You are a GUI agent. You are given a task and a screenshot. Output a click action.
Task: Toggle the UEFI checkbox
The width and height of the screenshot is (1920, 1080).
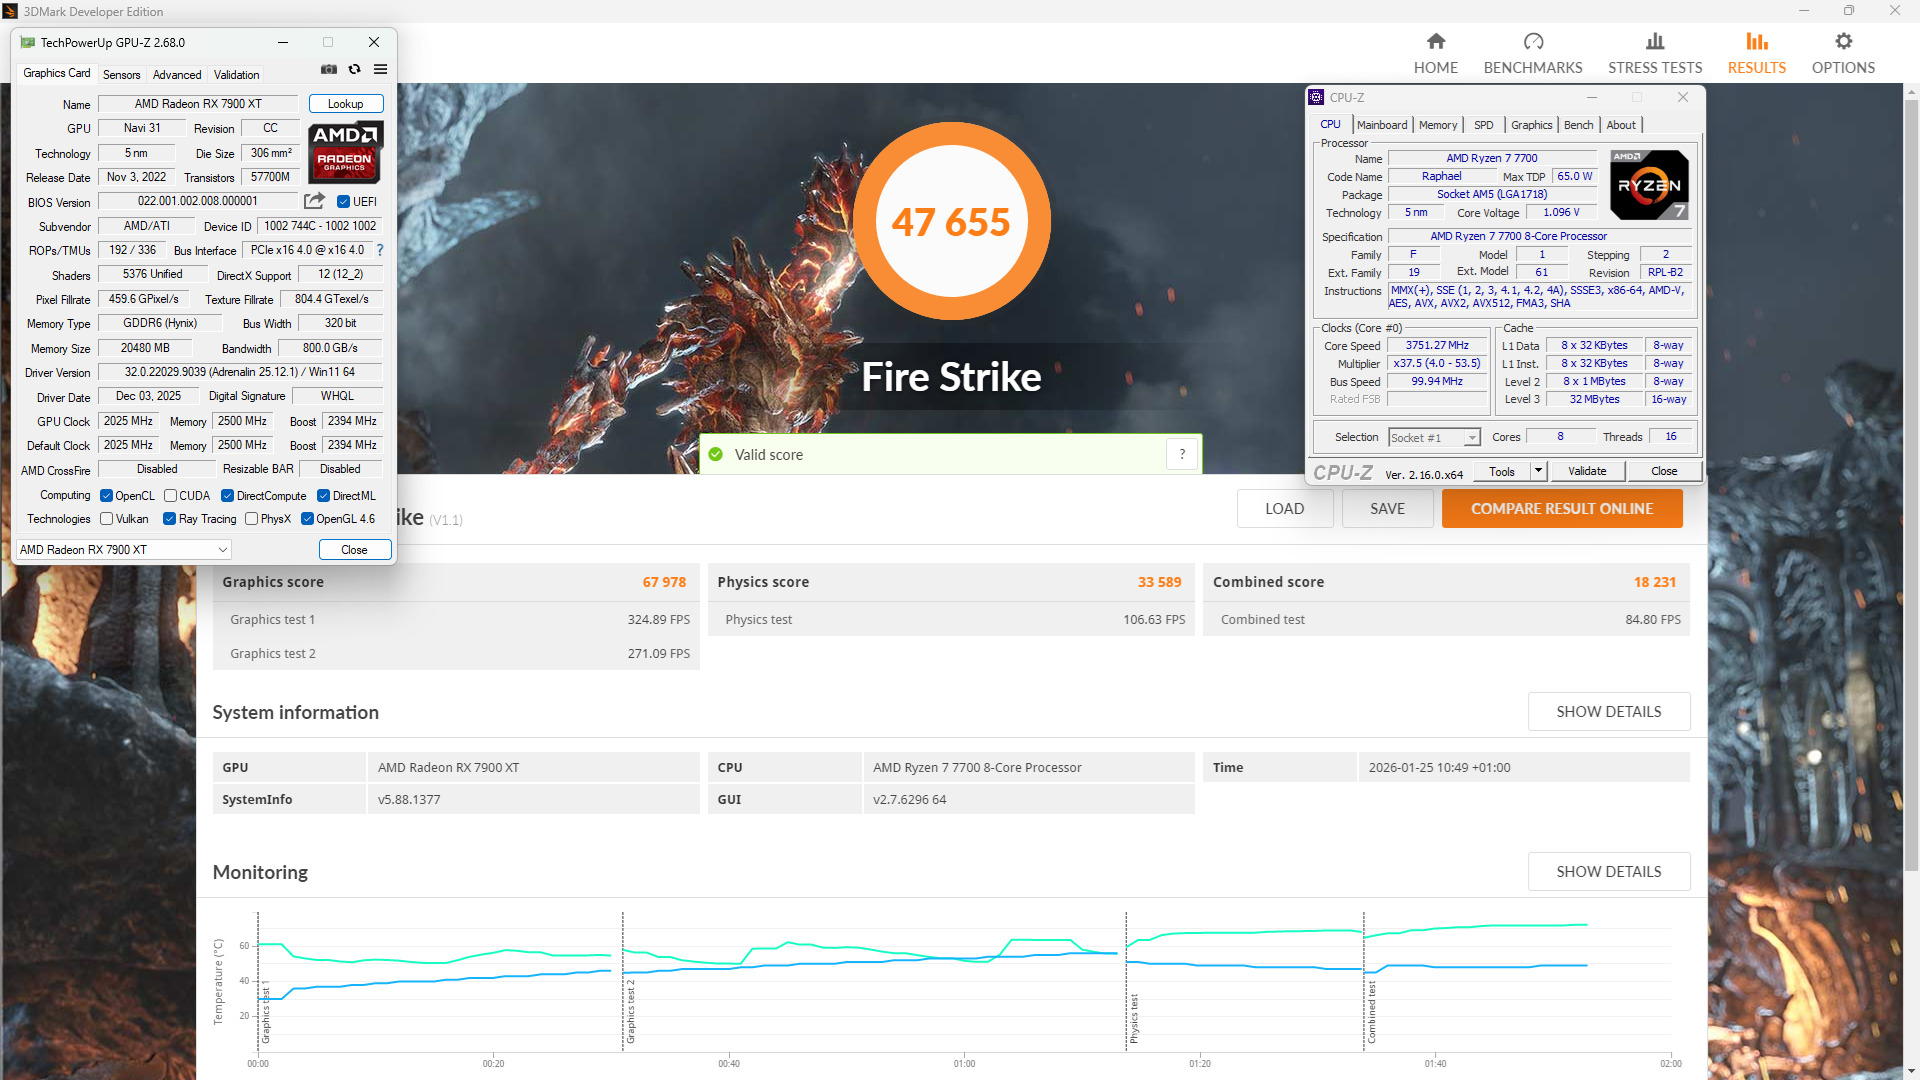pos(343,202)
